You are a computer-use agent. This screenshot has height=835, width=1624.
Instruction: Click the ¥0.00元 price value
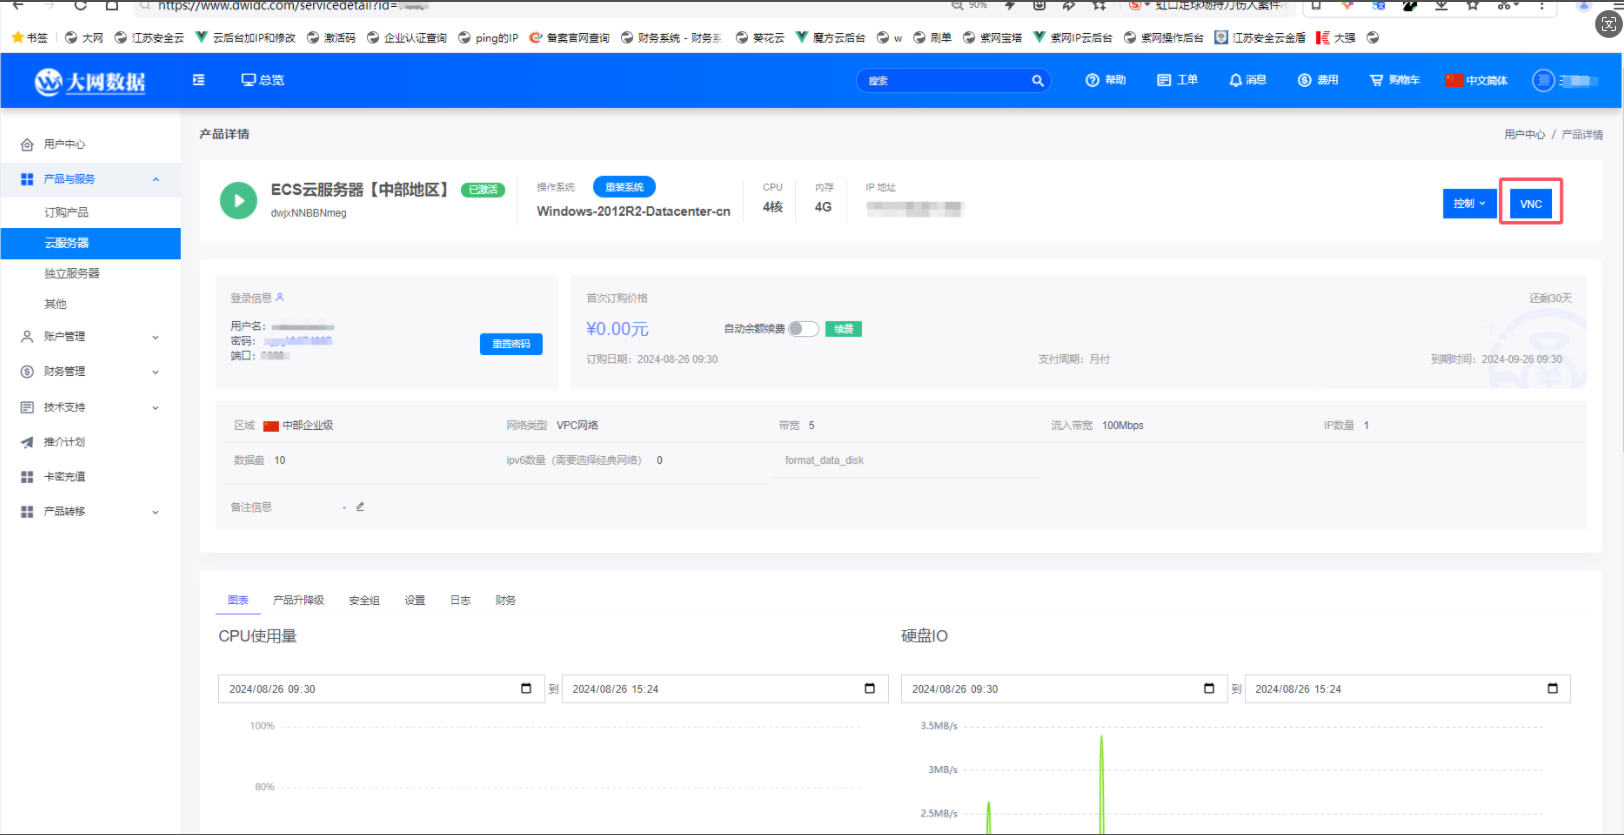(x=617, y=329)
